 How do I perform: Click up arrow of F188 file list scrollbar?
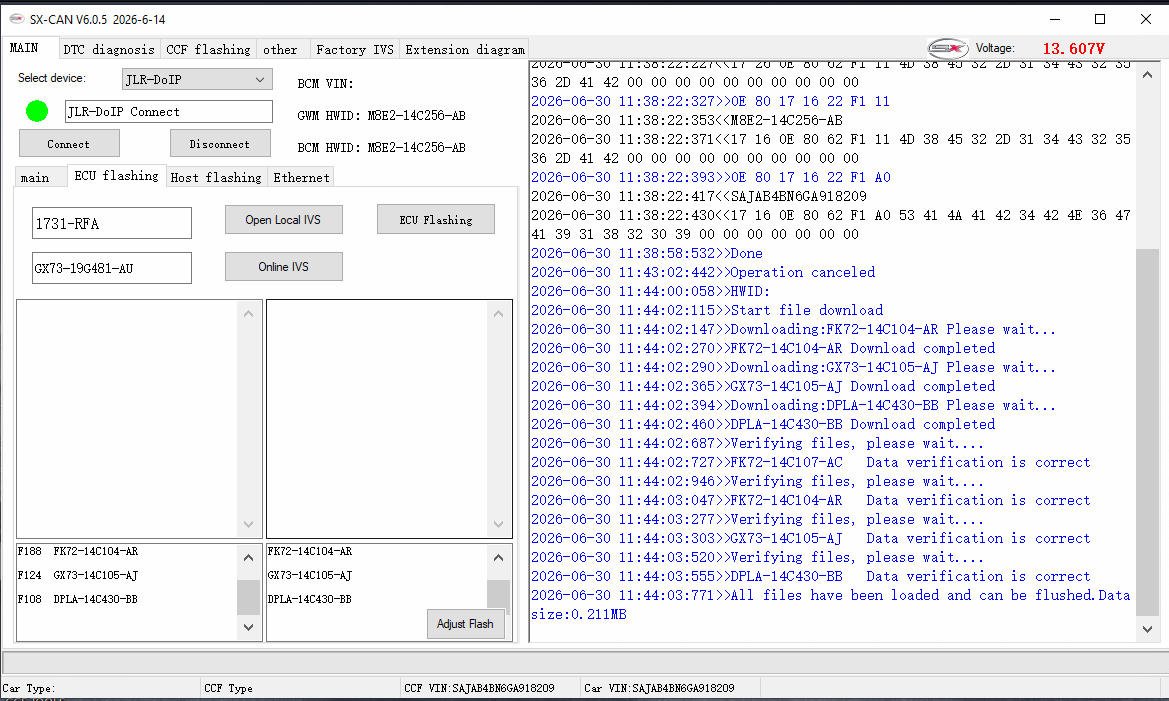click(249, 558)
